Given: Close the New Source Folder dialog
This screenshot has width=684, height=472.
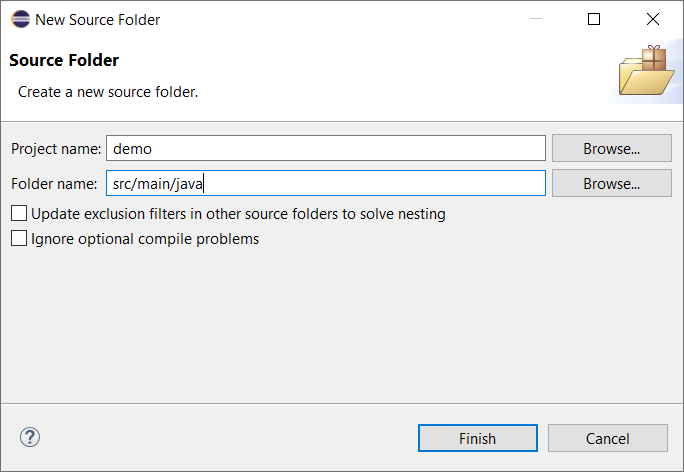Looking at the screenshot, I should [653, 19].
